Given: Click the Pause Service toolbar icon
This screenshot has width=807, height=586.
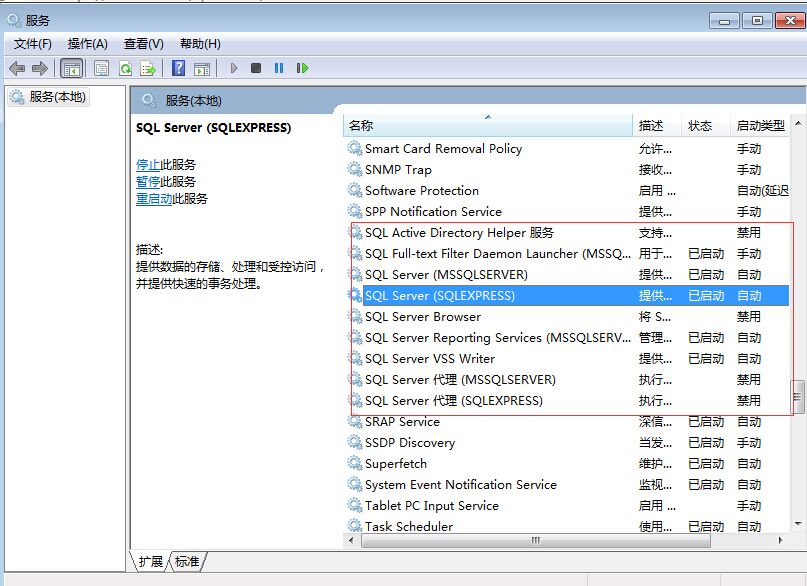Looking at the screenshot, I should pos(279,68).
